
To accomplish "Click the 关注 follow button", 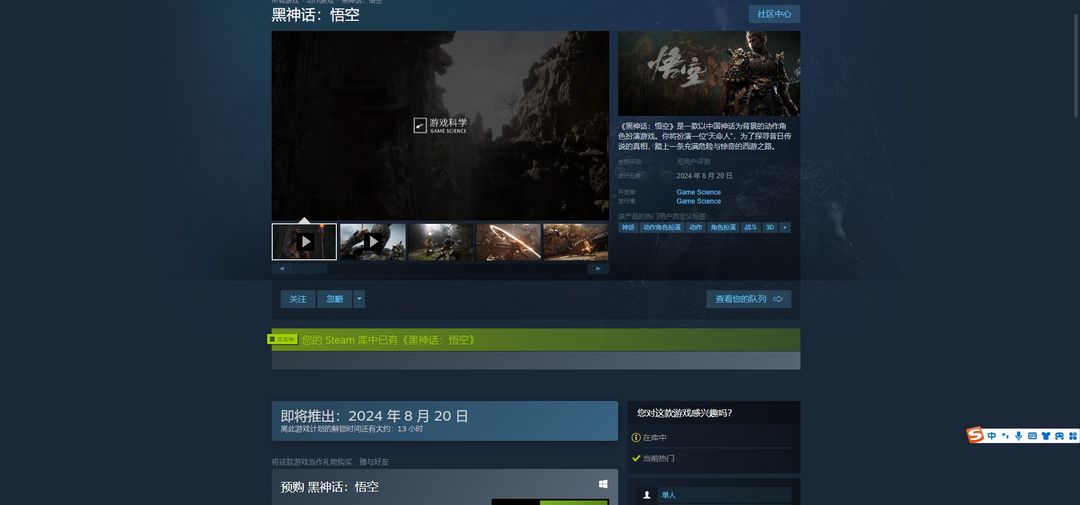I will [298, 299].
